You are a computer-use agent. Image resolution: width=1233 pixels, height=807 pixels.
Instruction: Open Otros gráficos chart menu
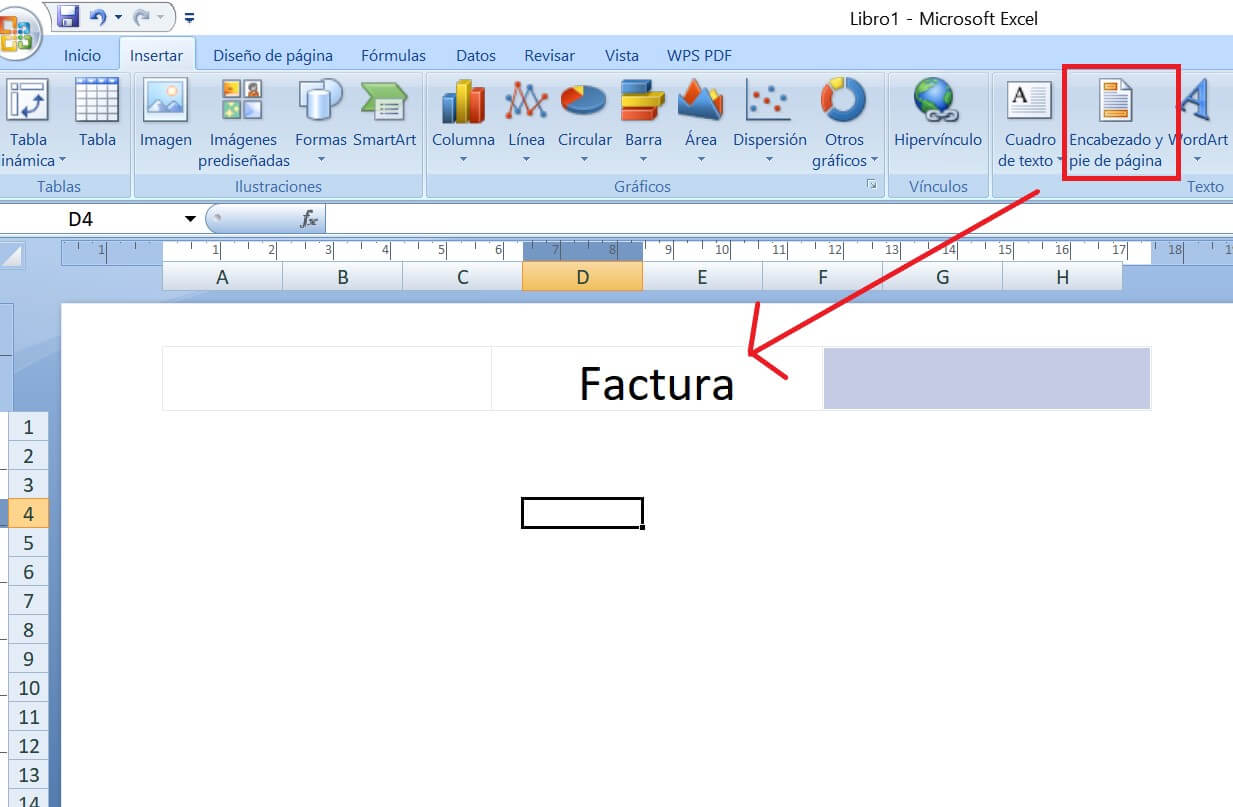844,123
